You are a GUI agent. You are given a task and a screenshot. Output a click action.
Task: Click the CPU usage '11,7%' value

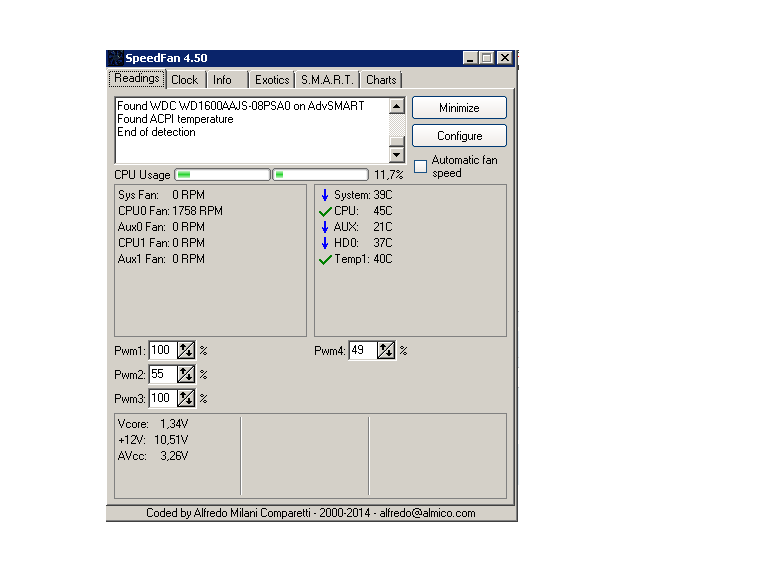click(388, 175)
